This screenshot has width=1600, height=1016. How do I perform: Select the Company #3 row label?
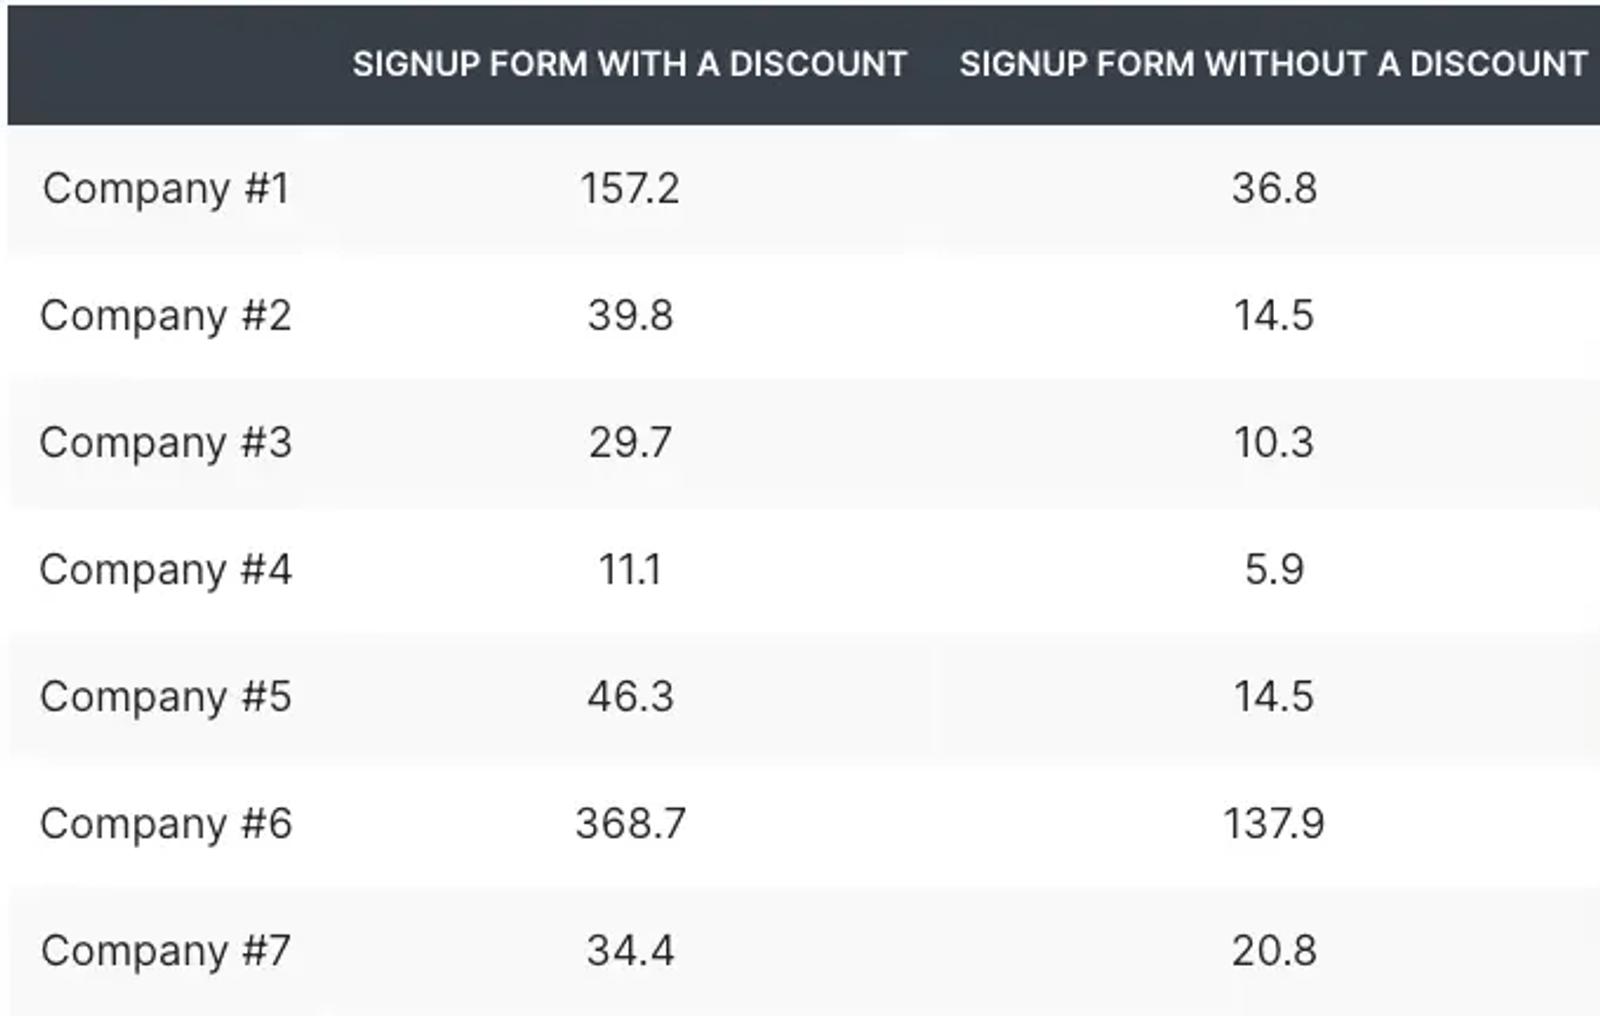pyautogui.click(x=166, y=443)
